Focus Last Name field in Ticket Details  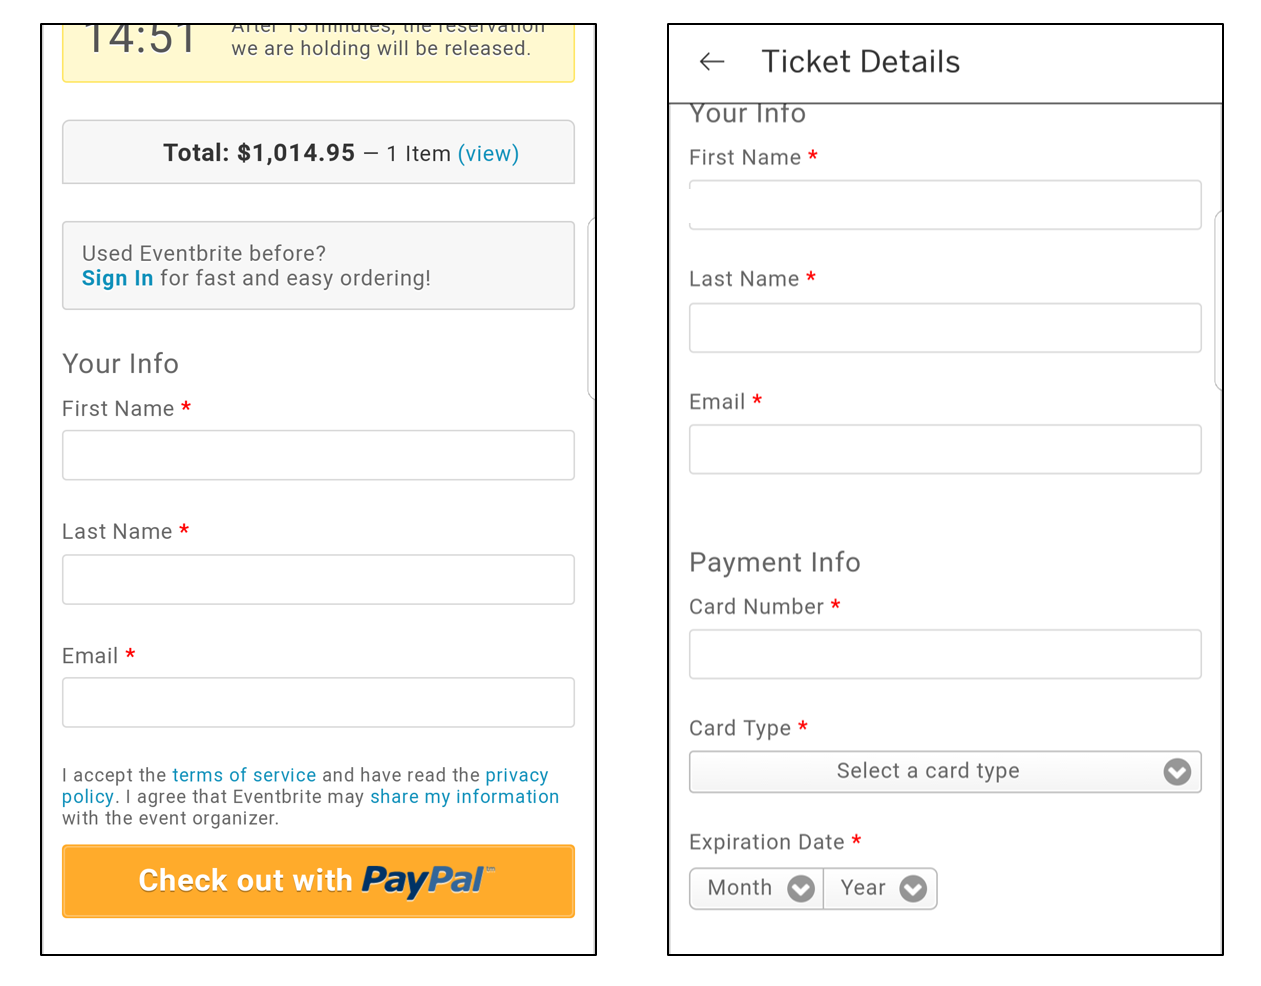(x=945, y=328)
